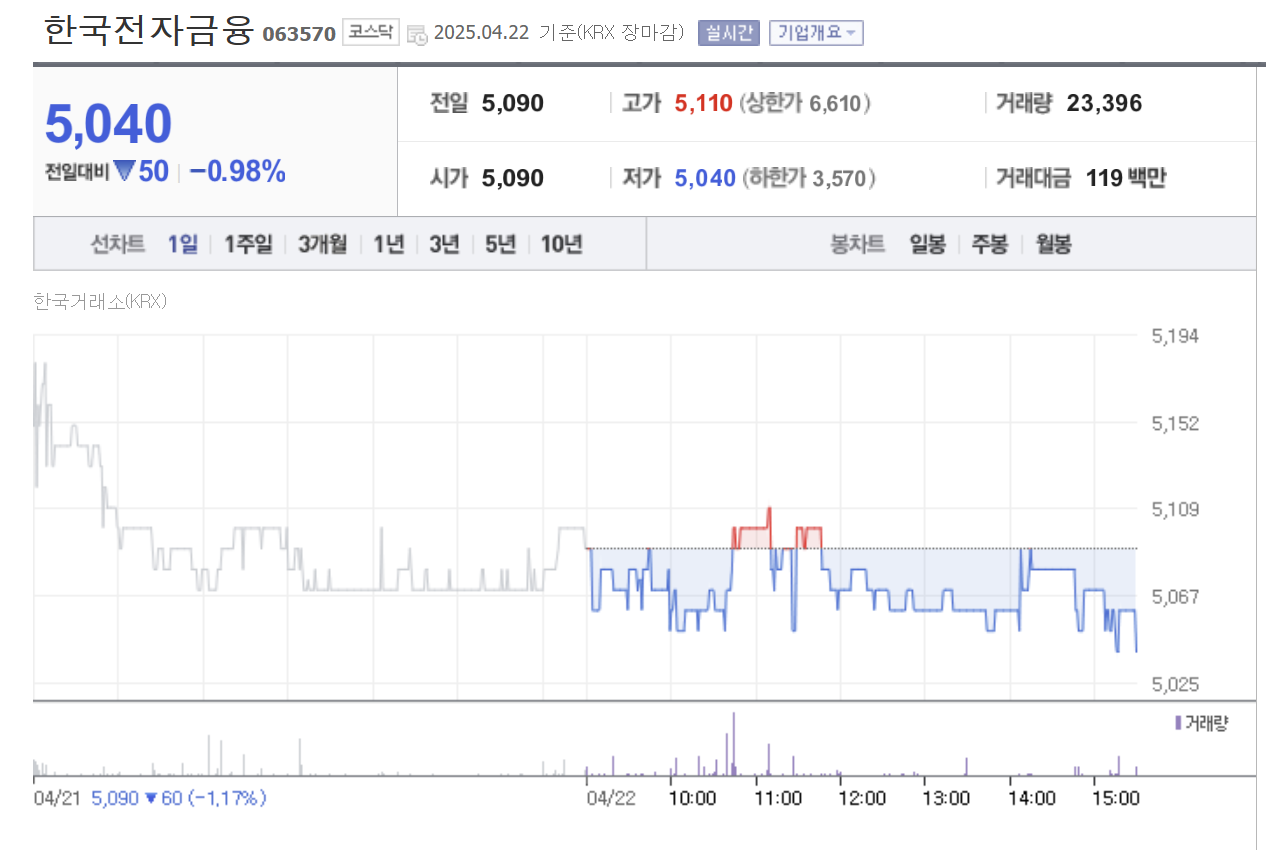Click the stock code 063570
1266x850 pixels.
pyautogui.click(x=299, y=34)
